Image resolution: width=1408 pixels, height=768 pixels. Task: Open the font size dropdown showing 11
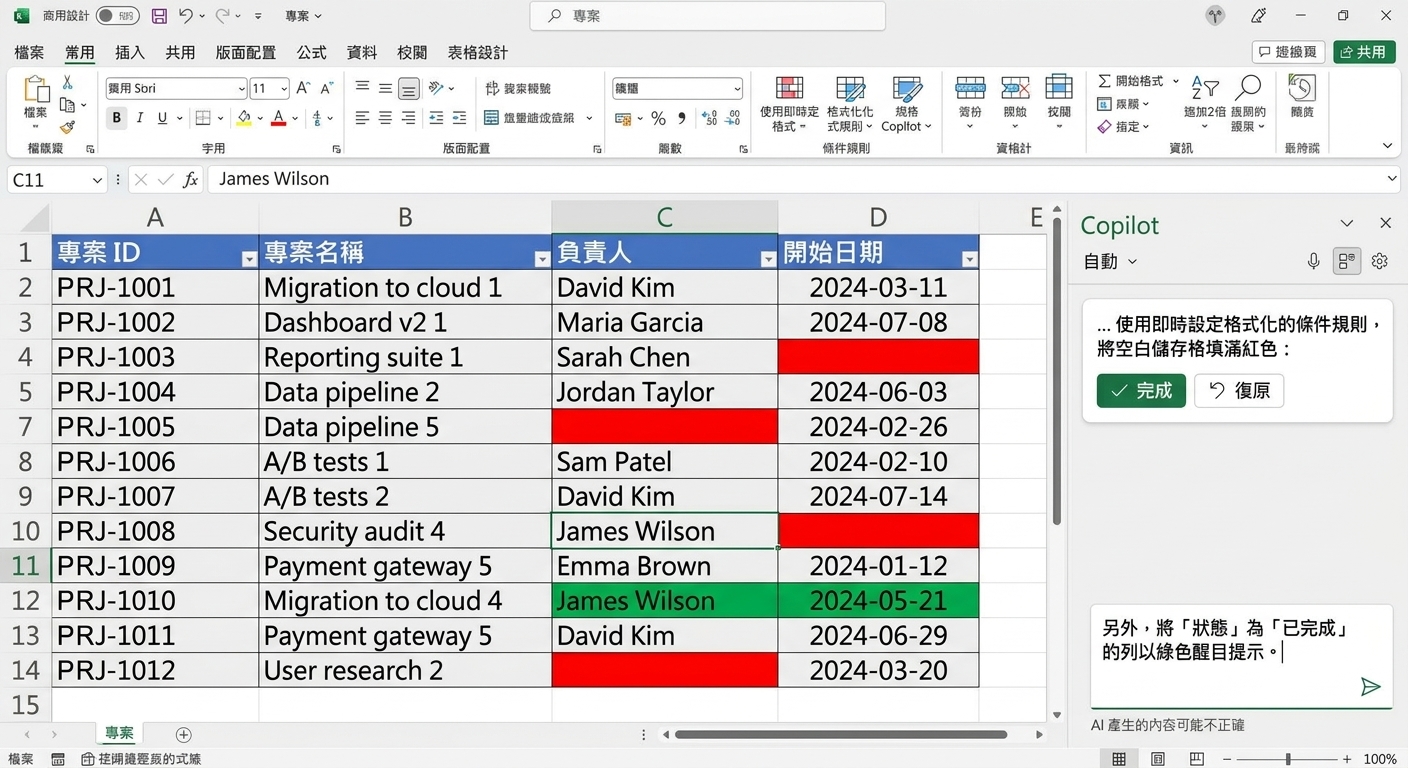click(283, 89)
